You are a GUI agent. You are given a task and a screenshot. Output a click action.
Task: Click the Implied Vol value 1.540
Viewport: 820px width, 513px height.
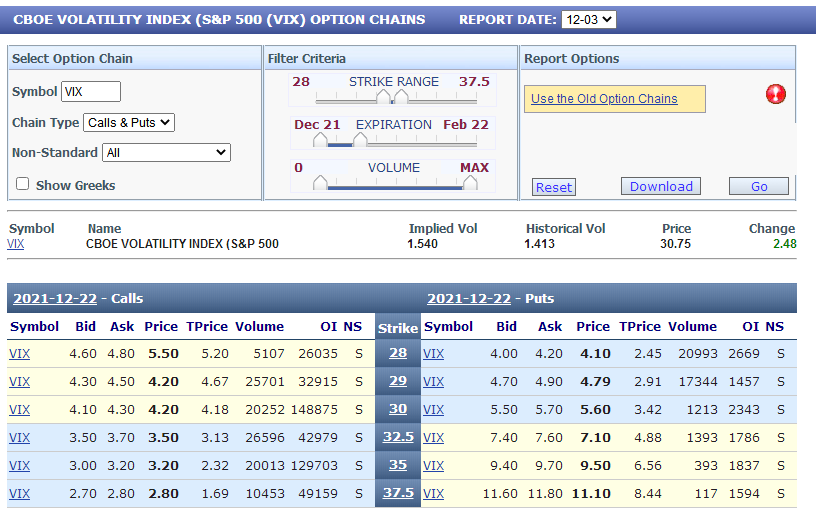[423, 244]
